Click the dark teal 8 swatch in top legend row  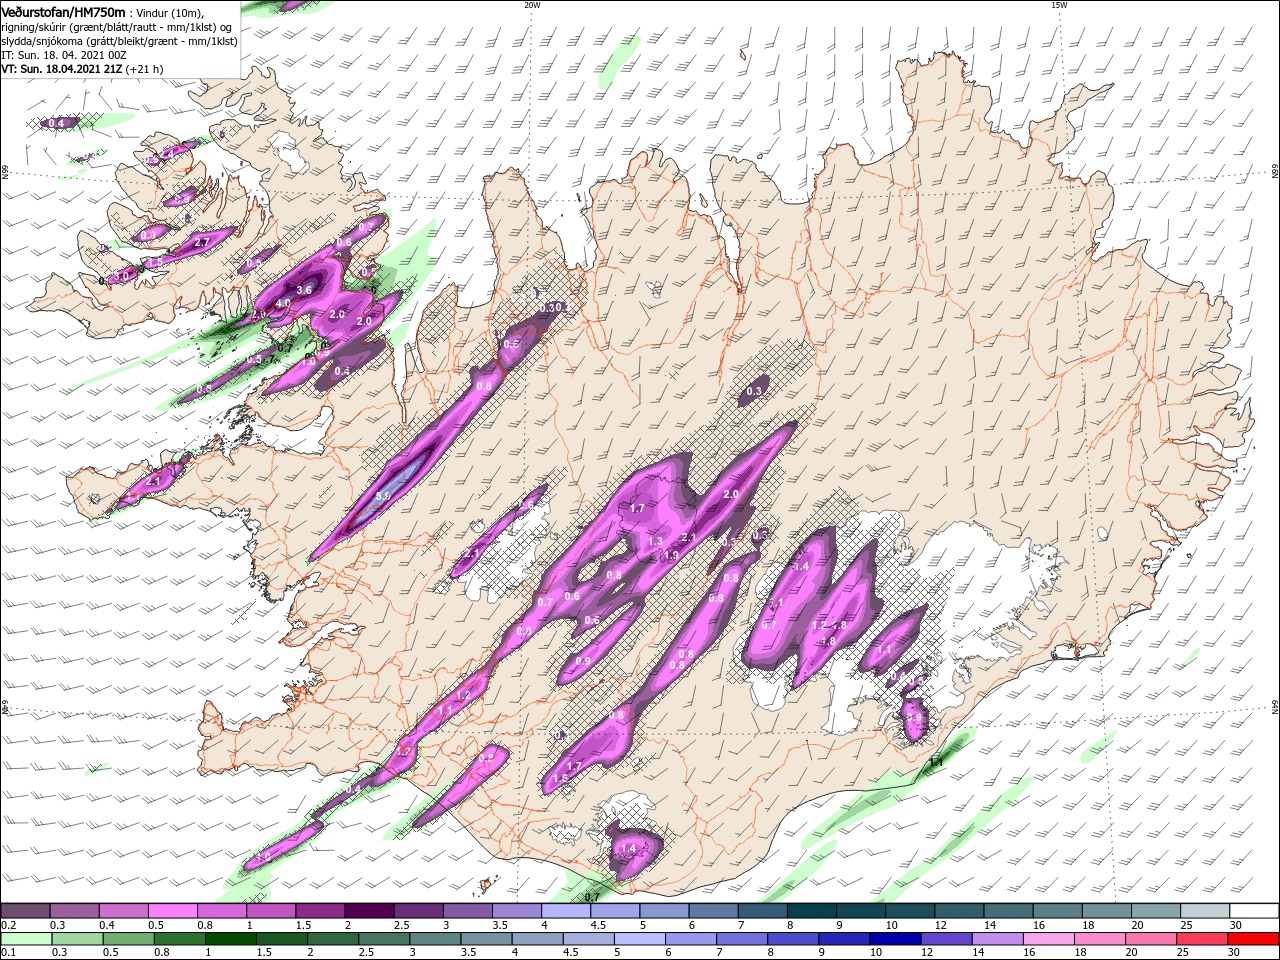(812, 911)
